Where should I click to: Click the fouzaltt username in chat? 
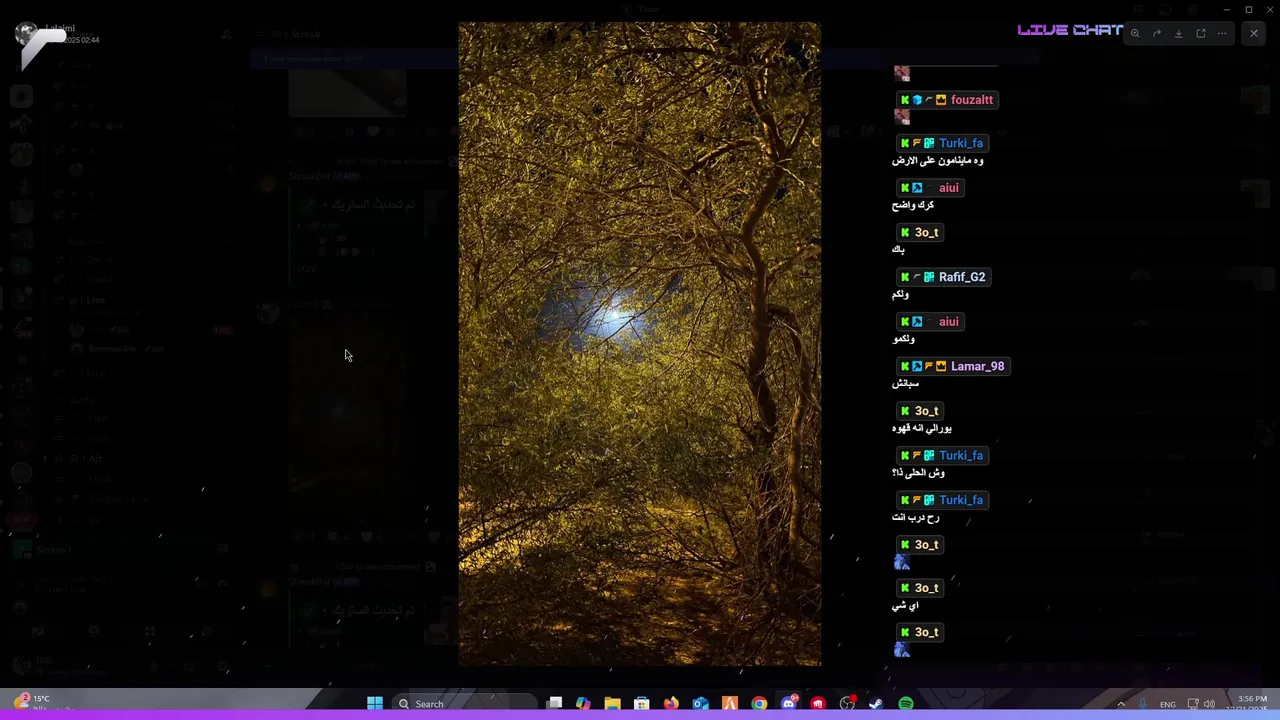click(x=972, y=100)
